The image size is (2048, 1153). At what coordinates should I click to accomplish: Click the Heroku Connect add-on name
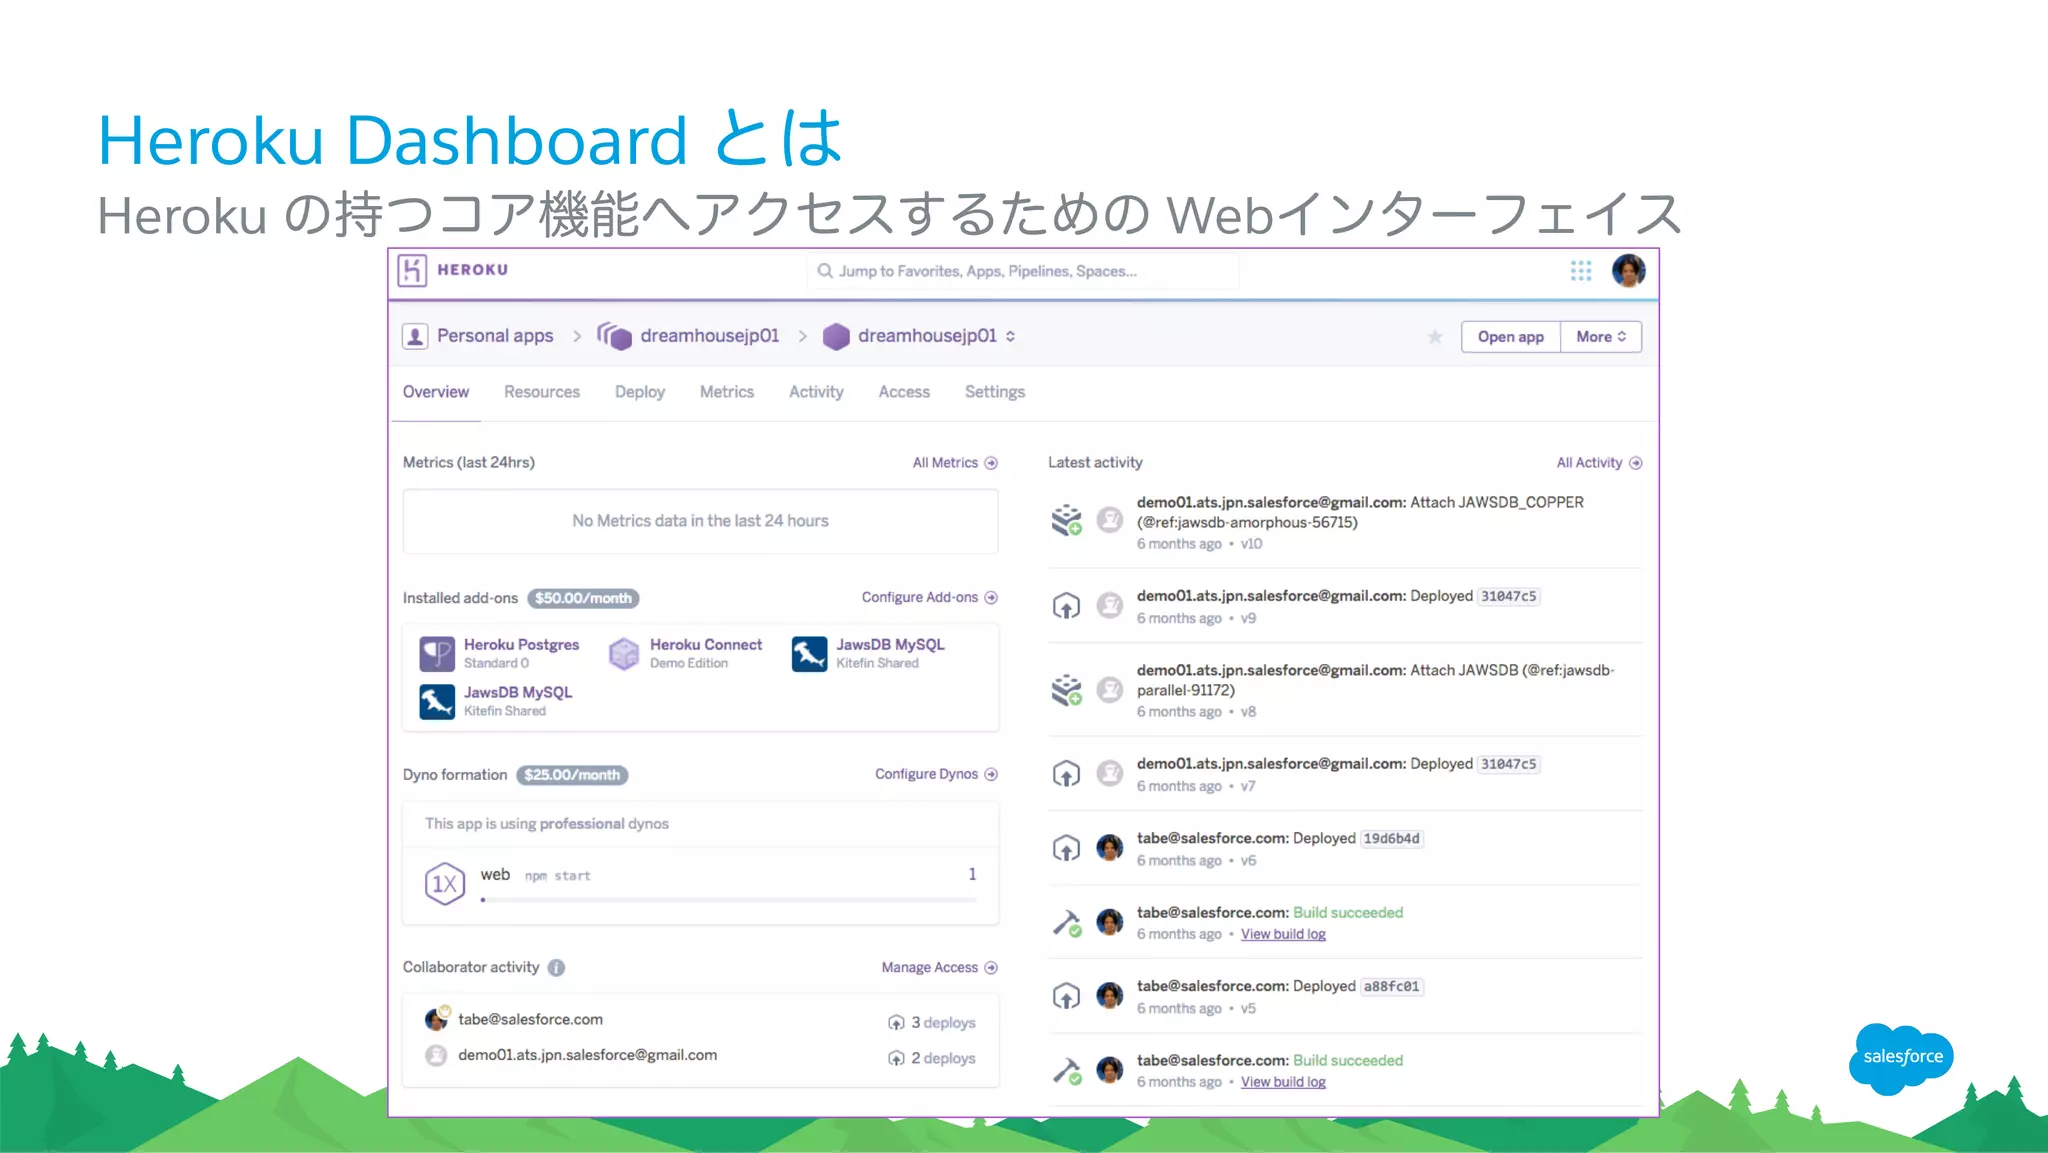706,645
